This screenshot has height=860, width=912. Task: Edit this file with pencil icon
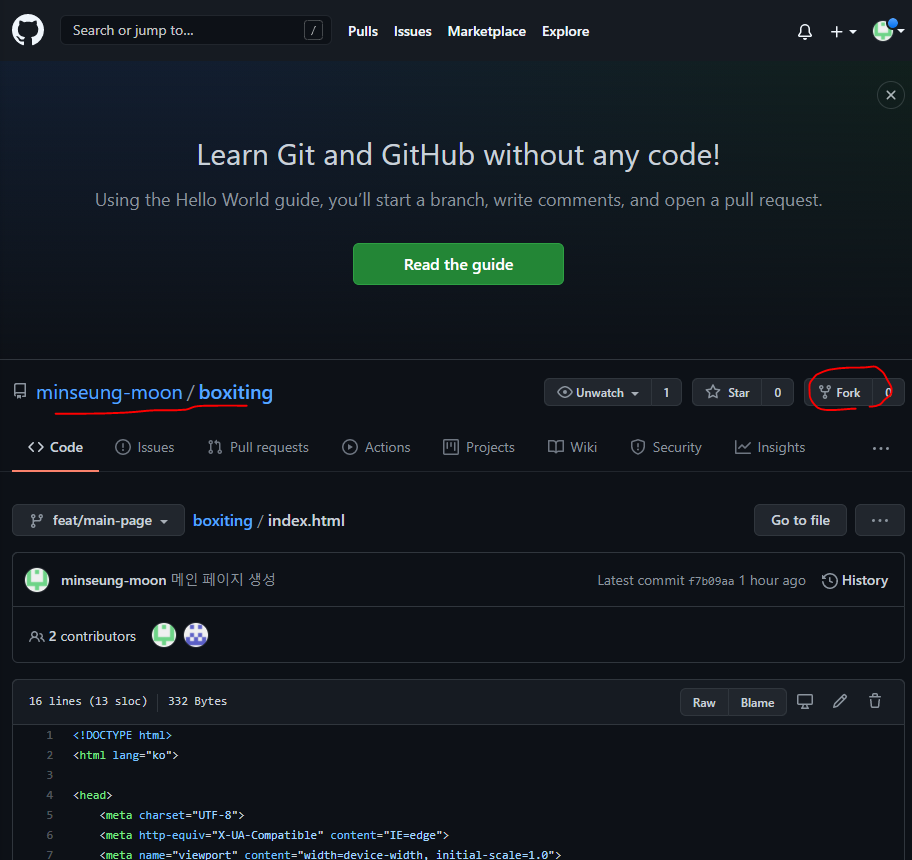coord(840,701)
